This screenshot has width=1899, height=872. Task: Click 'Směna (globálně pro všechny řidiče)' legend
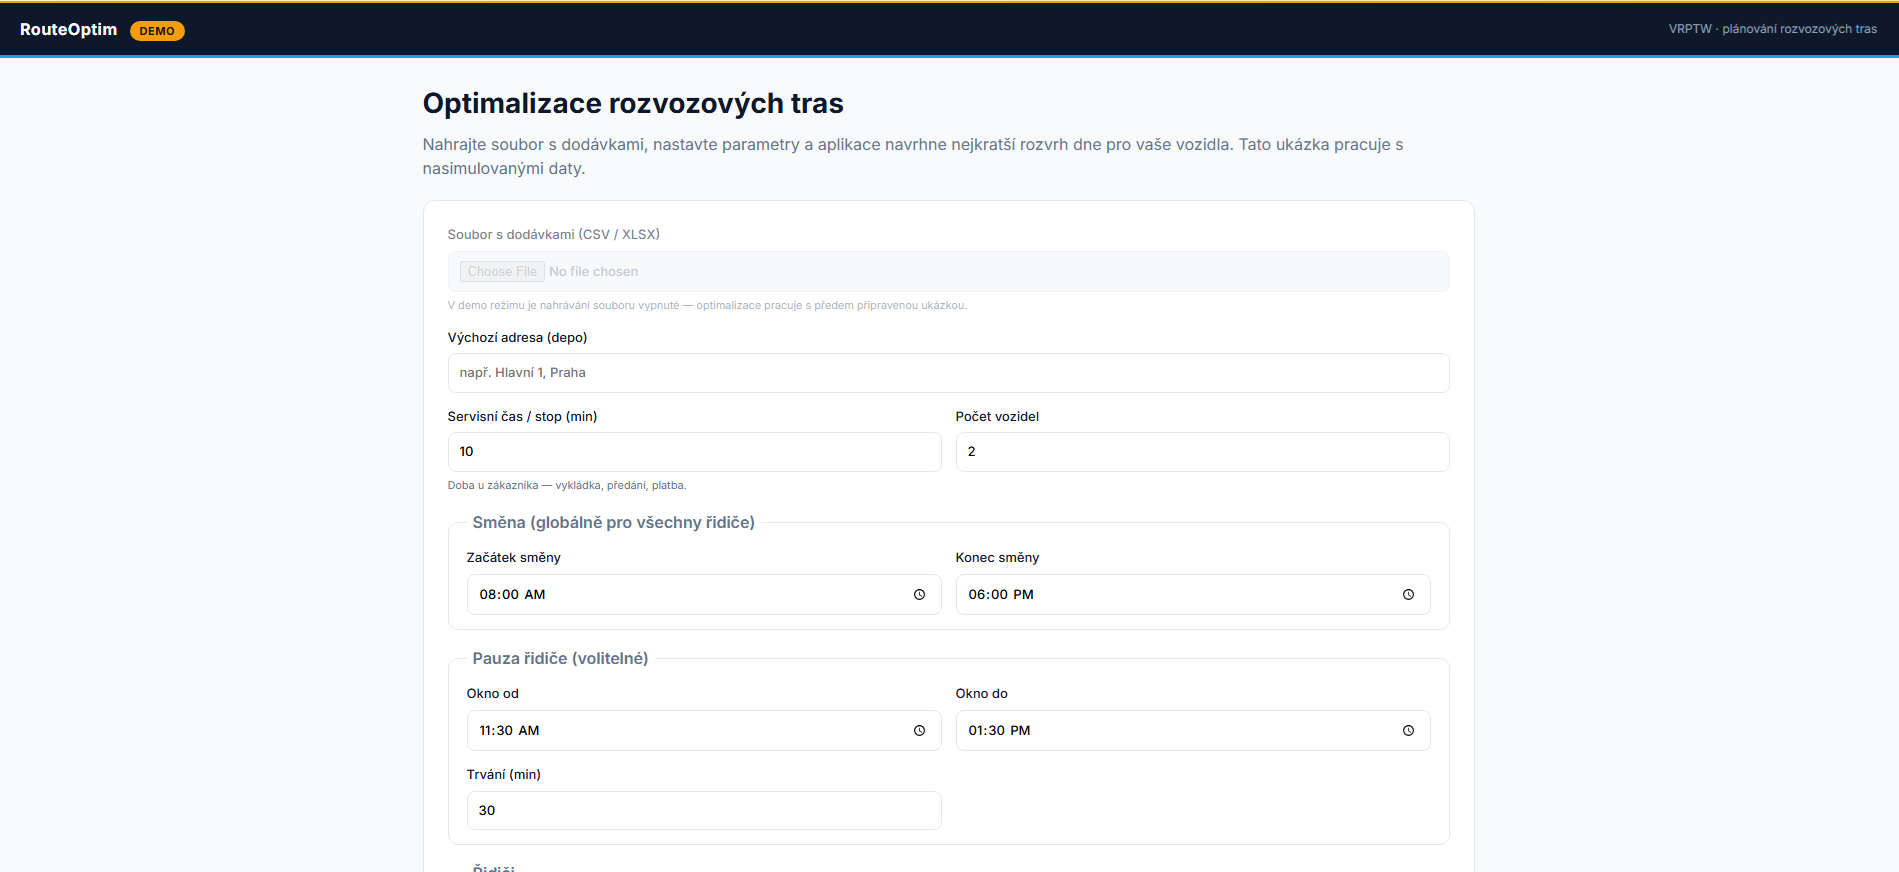tap(613, 523)
